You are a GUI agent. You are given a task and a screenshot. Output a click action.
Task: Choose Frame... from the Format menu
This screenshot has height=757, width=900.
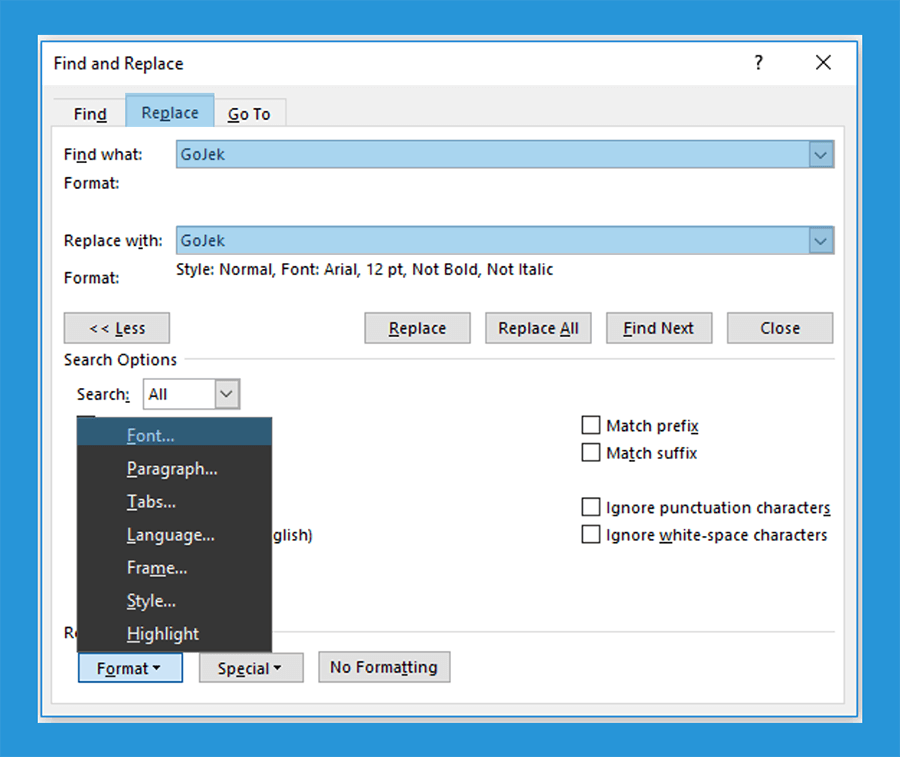[x=174, y=568]
